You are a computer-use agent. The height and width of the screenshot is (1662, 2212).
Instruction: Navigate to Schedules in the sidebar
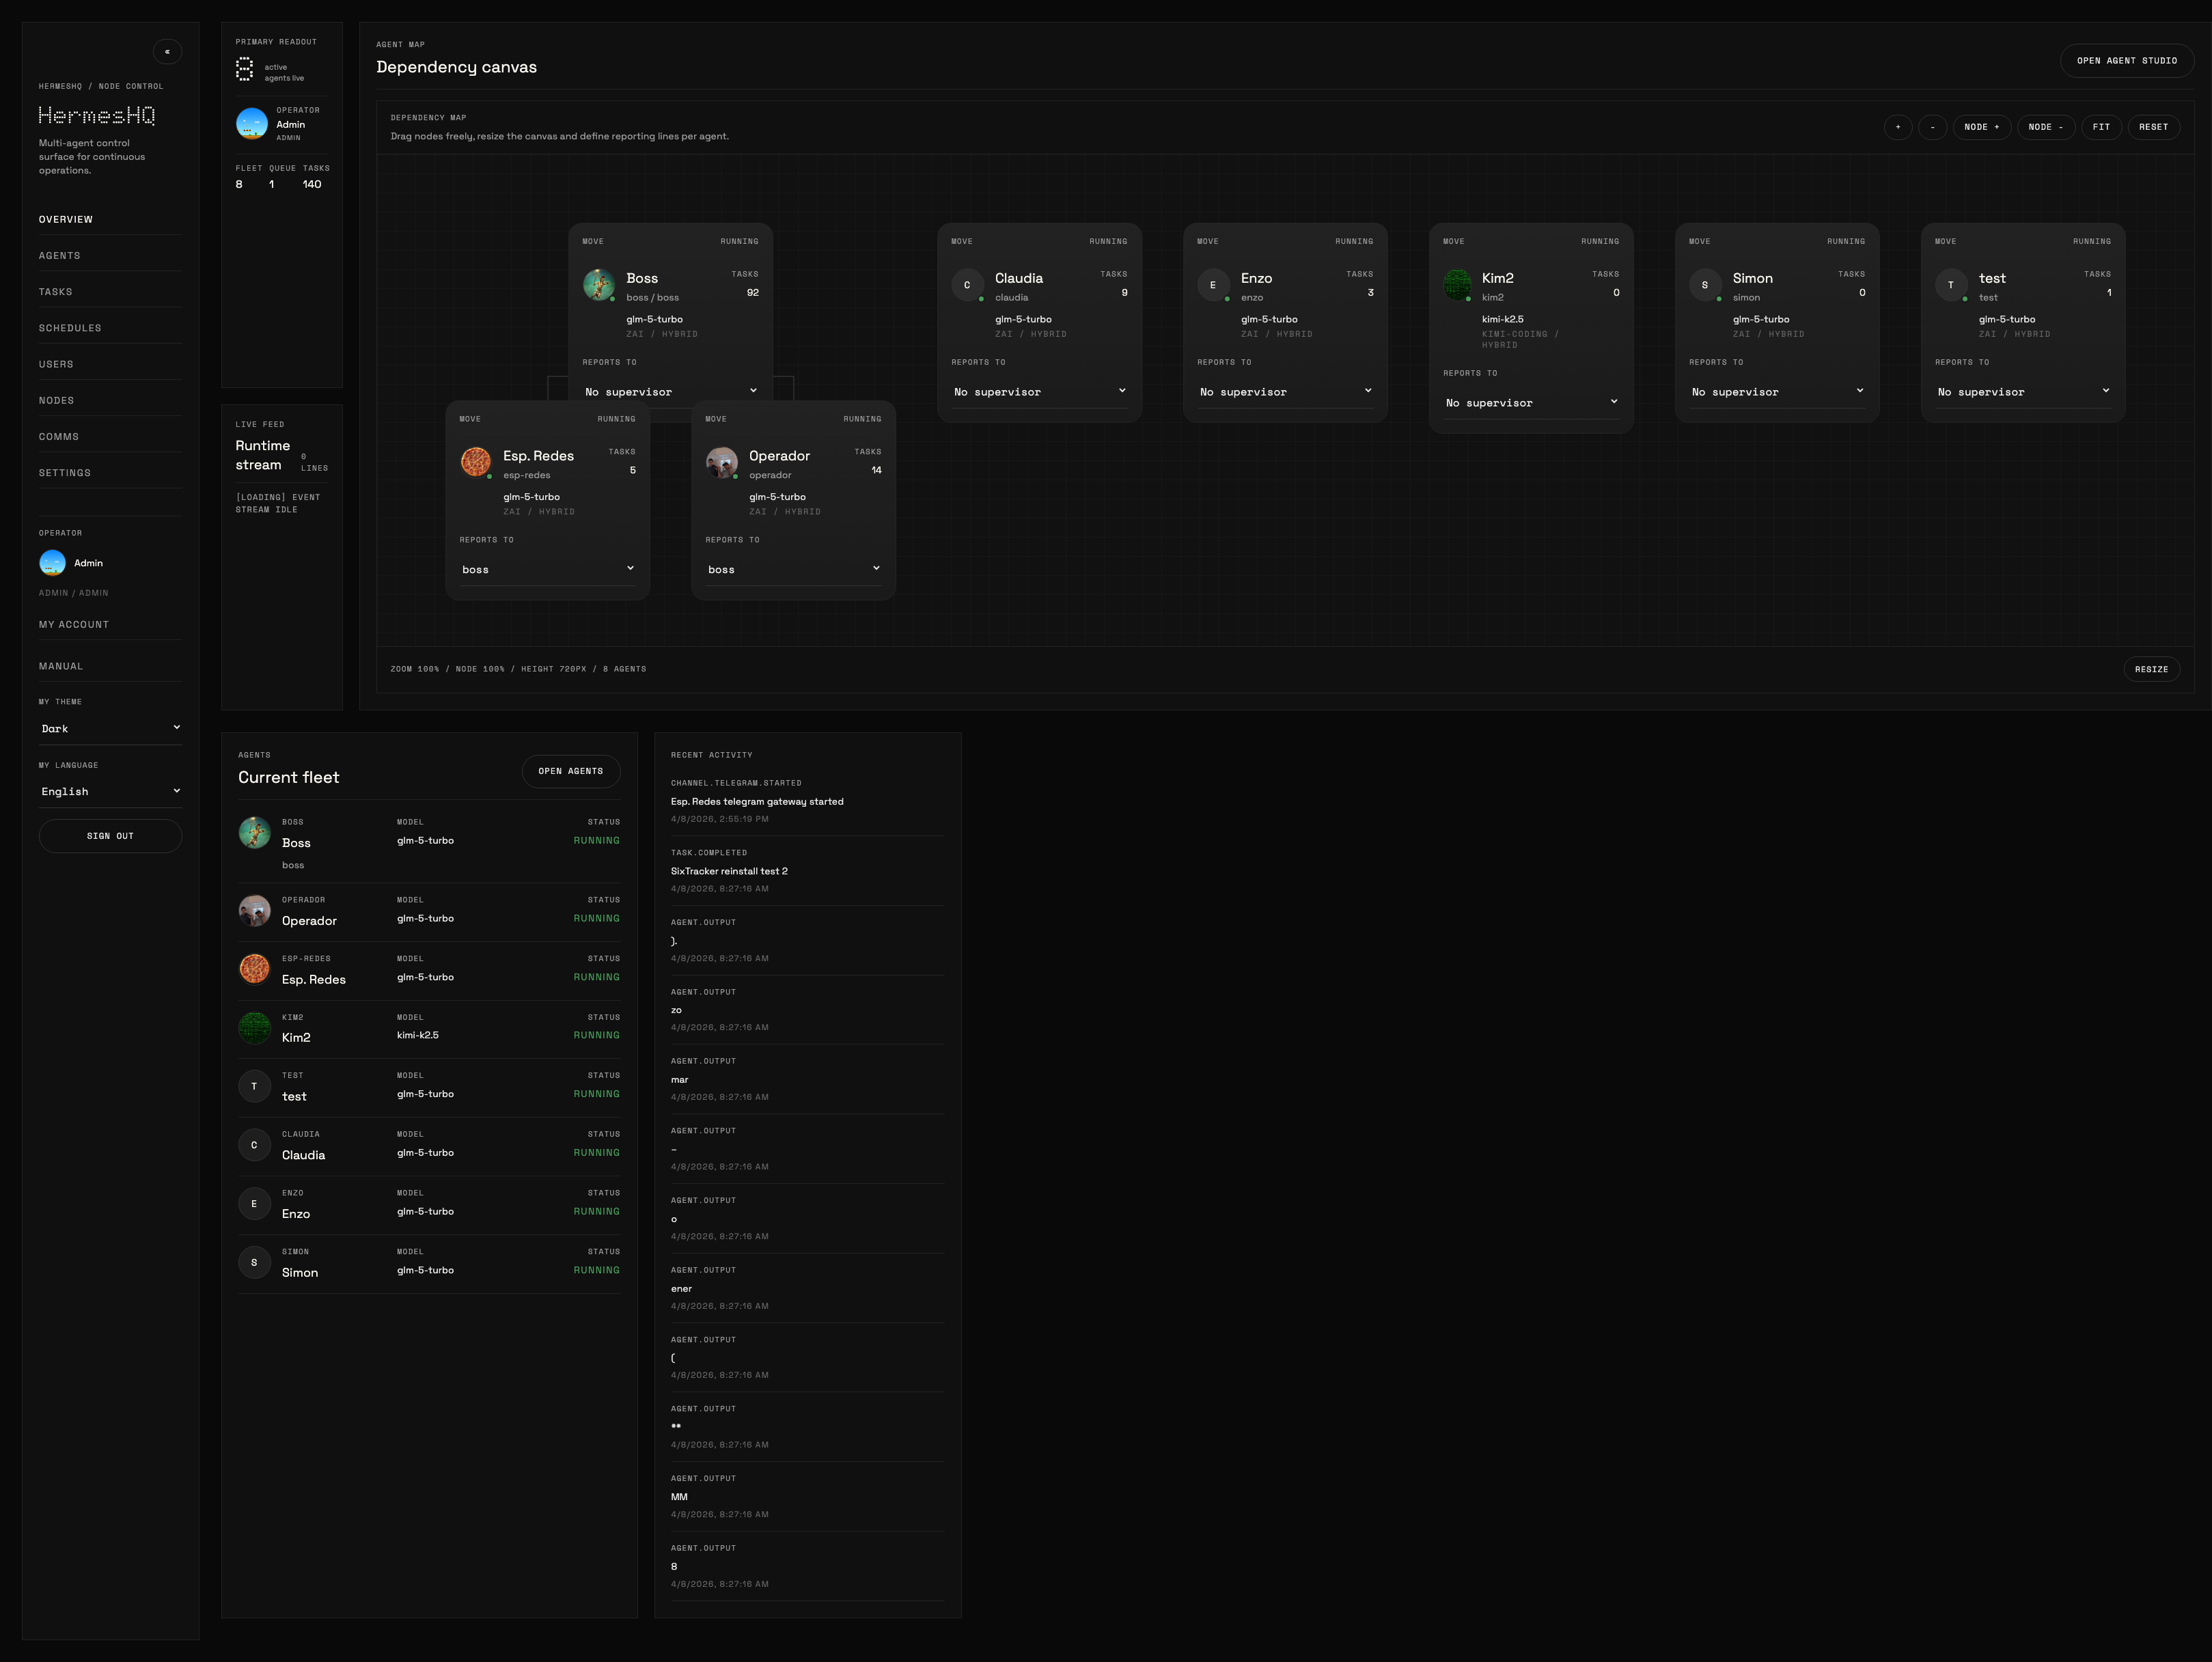pos(70,327)
